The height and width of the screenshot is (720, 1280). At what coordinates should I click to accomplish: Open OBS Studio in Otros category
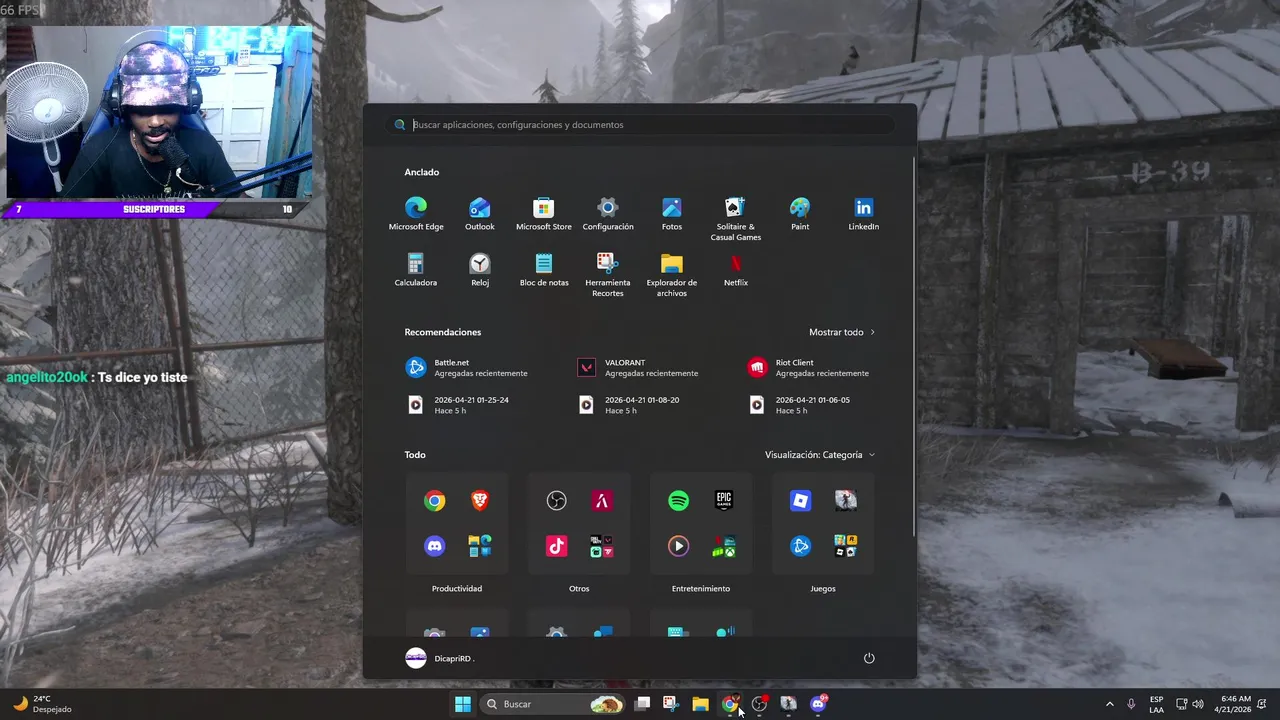pyautogui.click(x=557, y=501)
